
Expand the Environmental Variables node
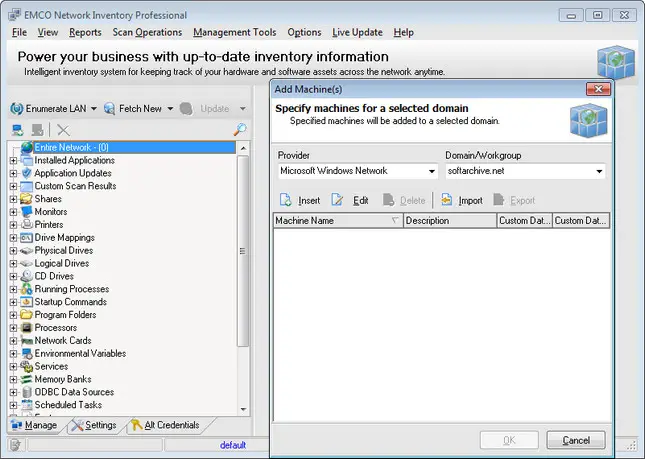coord(13,353)
